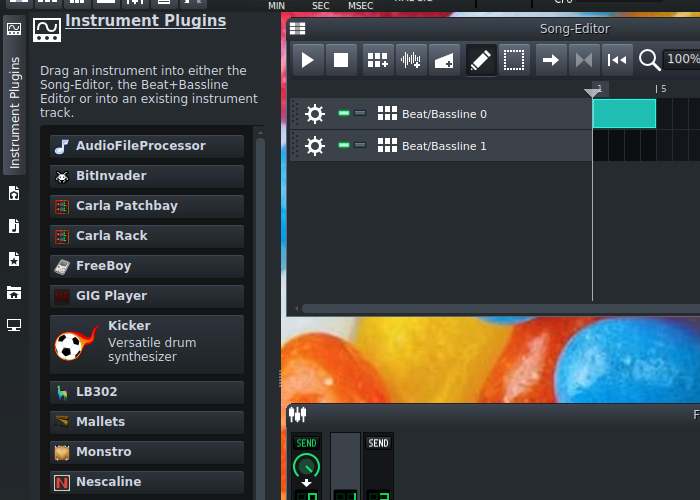Open the My Presets star icon

tap(14, 259)
